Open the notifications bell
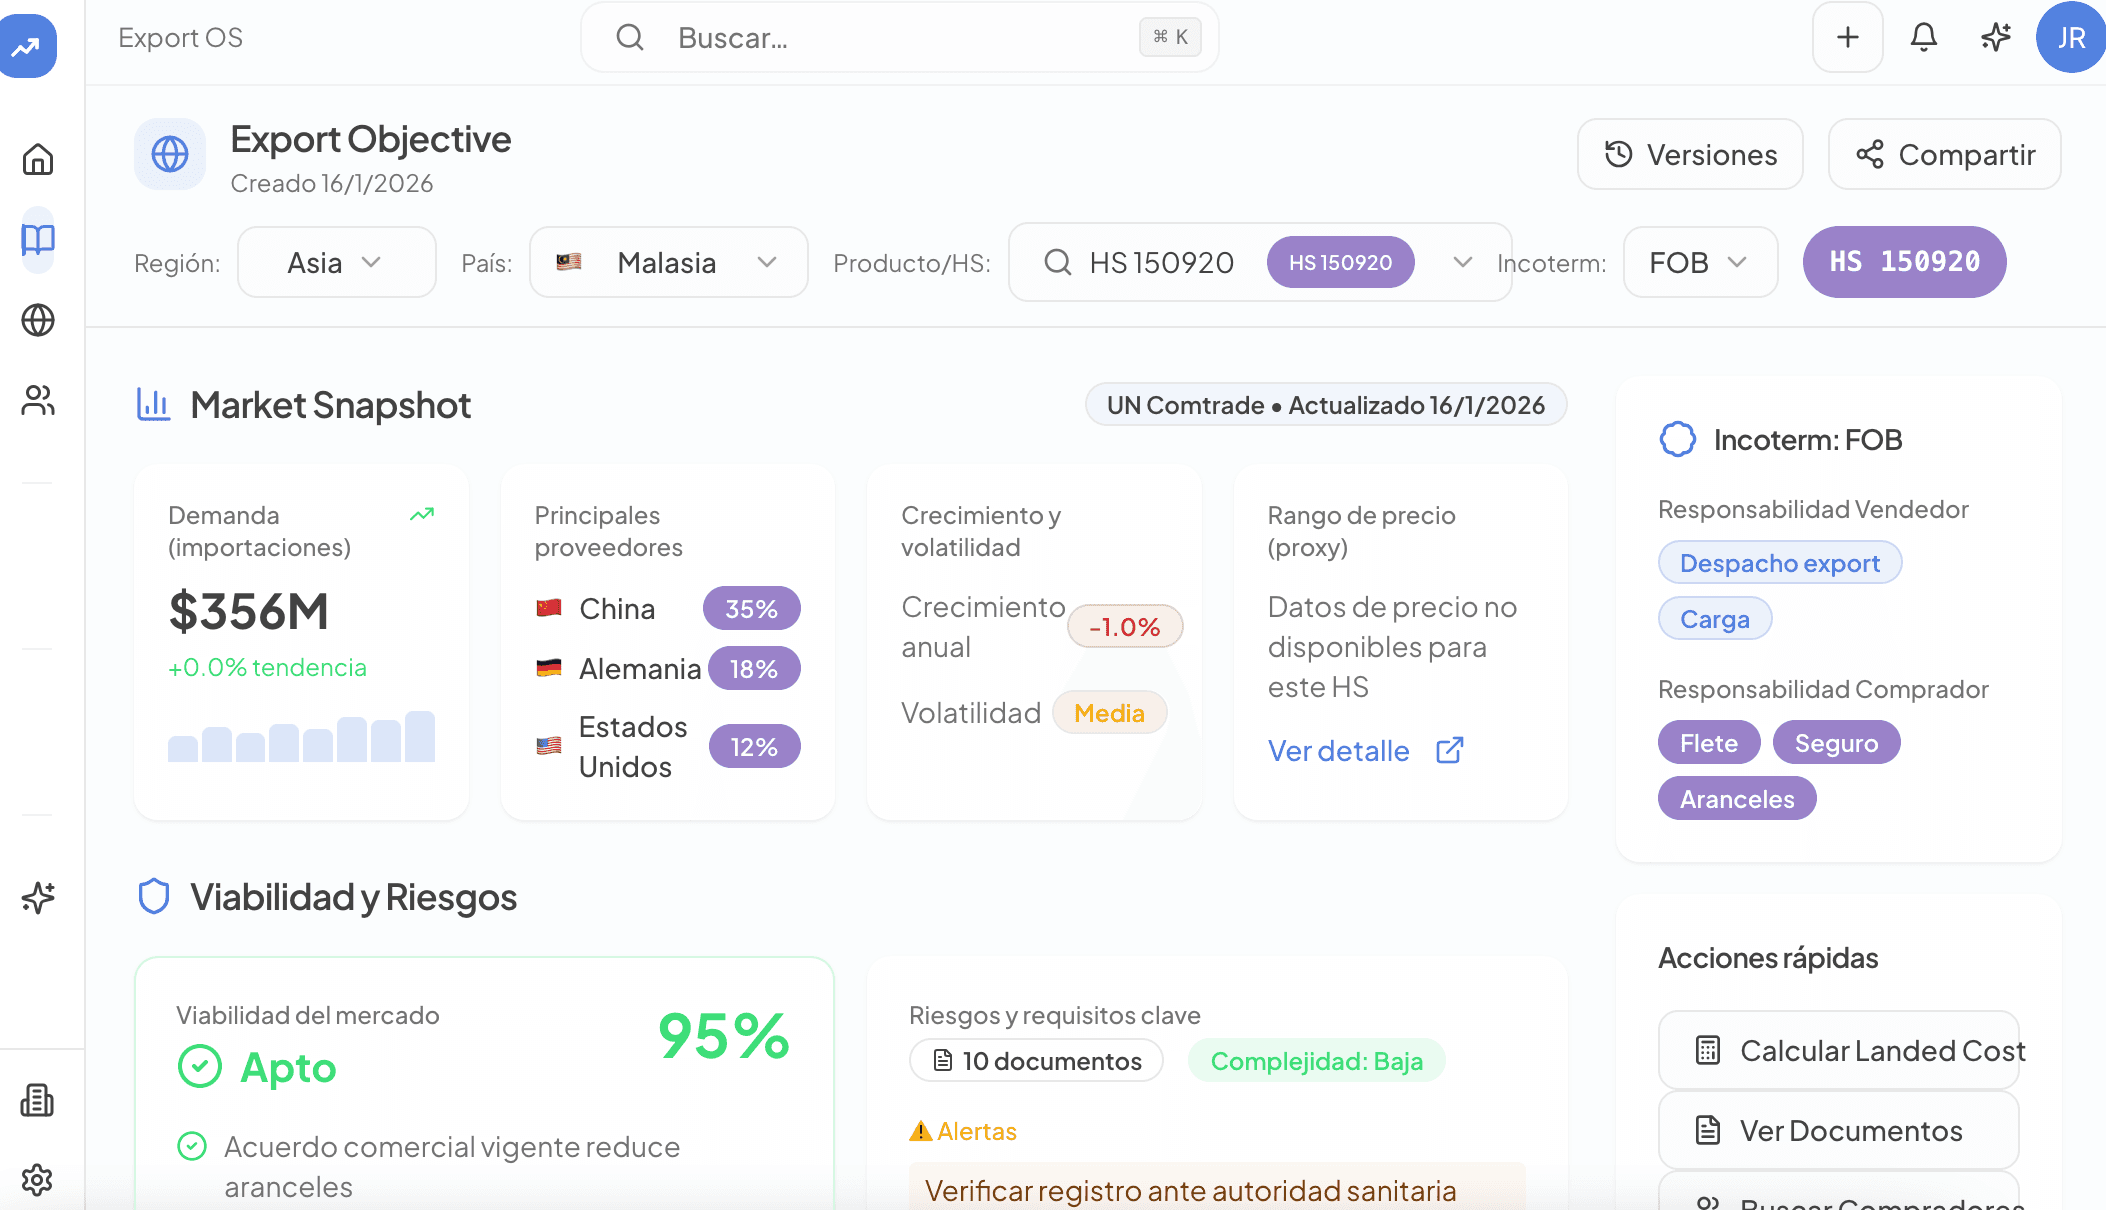This screenshot has width=2106, height=1210. click(1923, 38)
